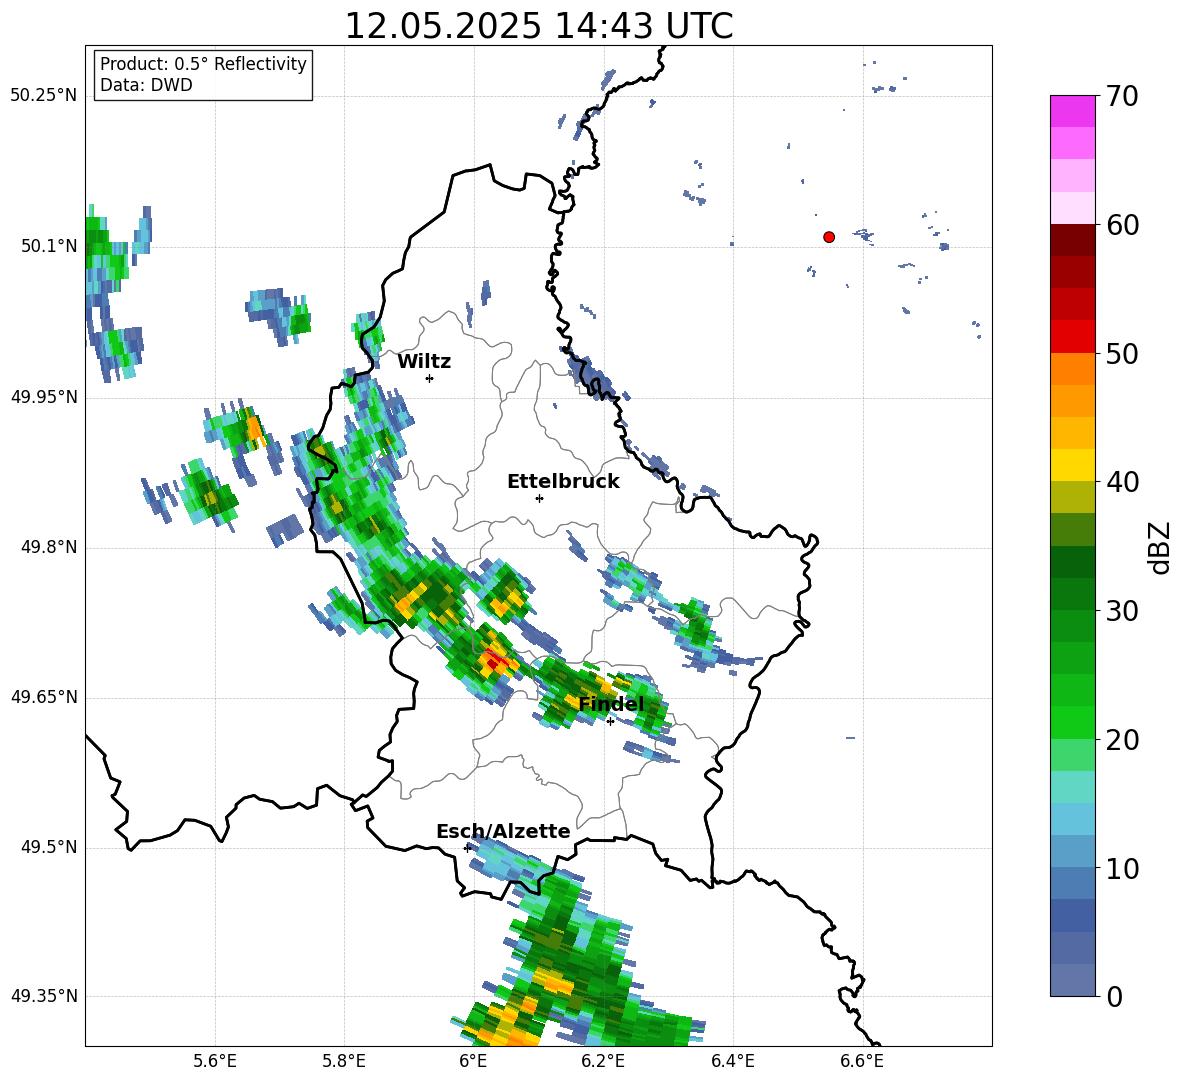
Task: Click the 49.65°N latitude label
Action: [x=44, y=696]
